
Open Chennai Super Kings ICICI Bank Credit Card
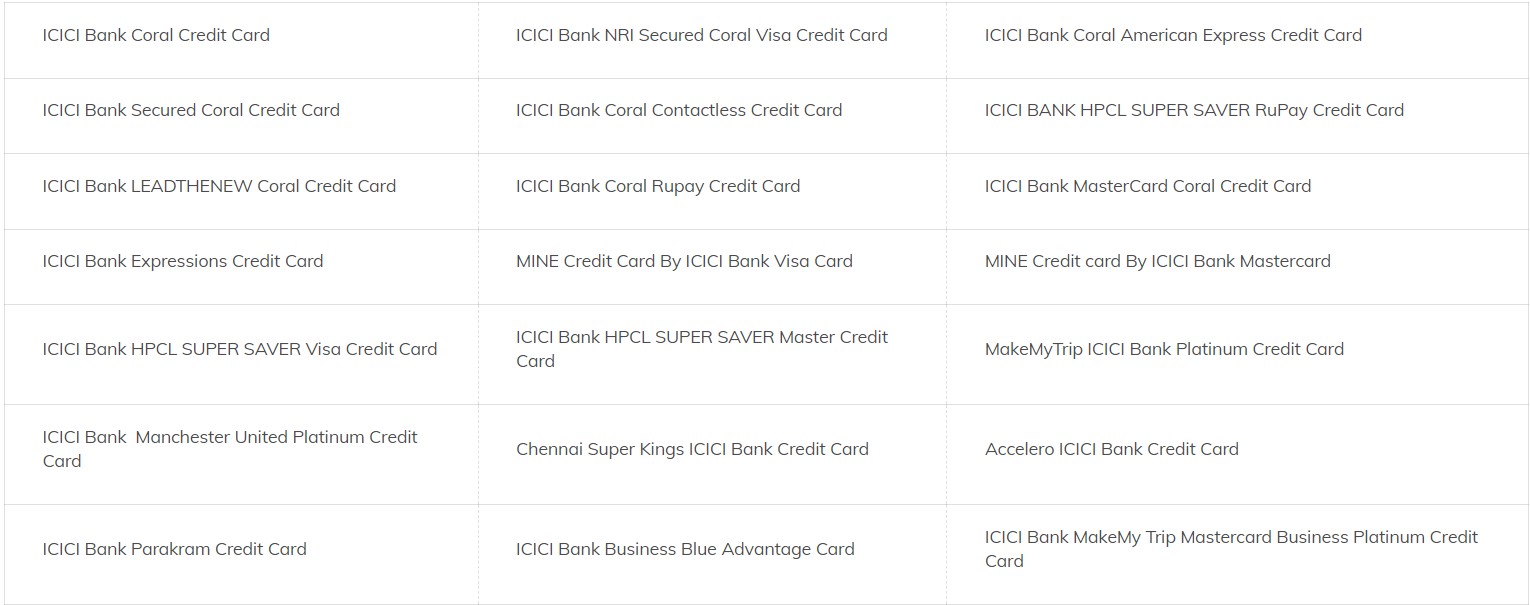click(x=692, y=449)
